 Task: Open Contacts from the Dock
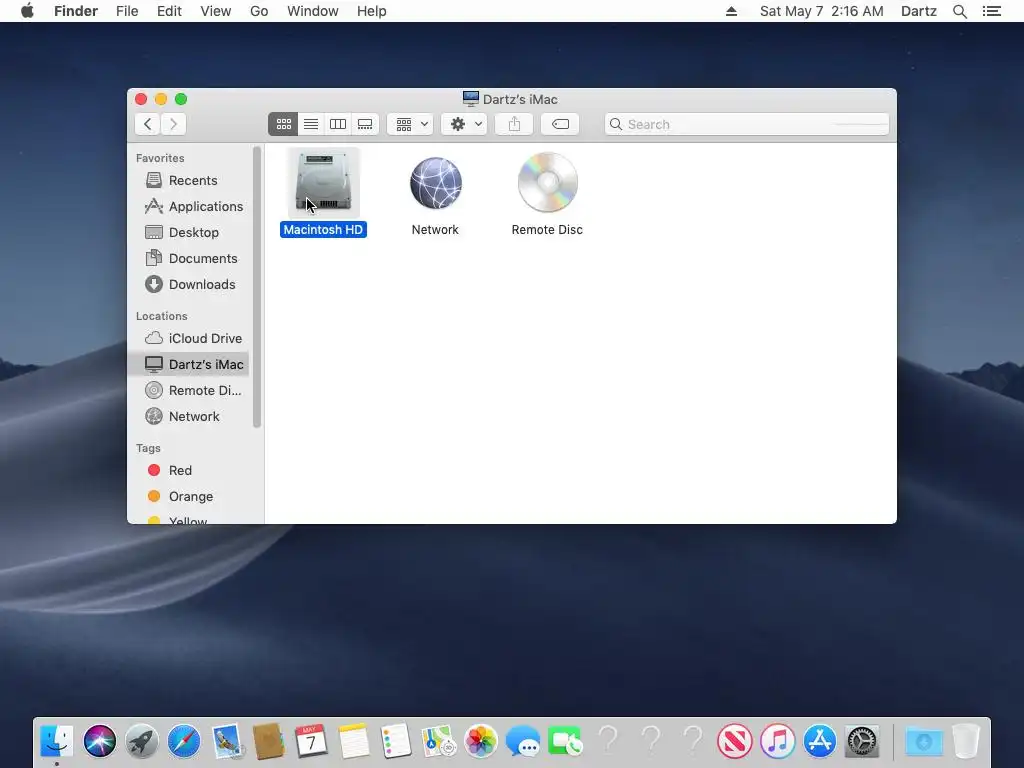click(x=268, y=741)
